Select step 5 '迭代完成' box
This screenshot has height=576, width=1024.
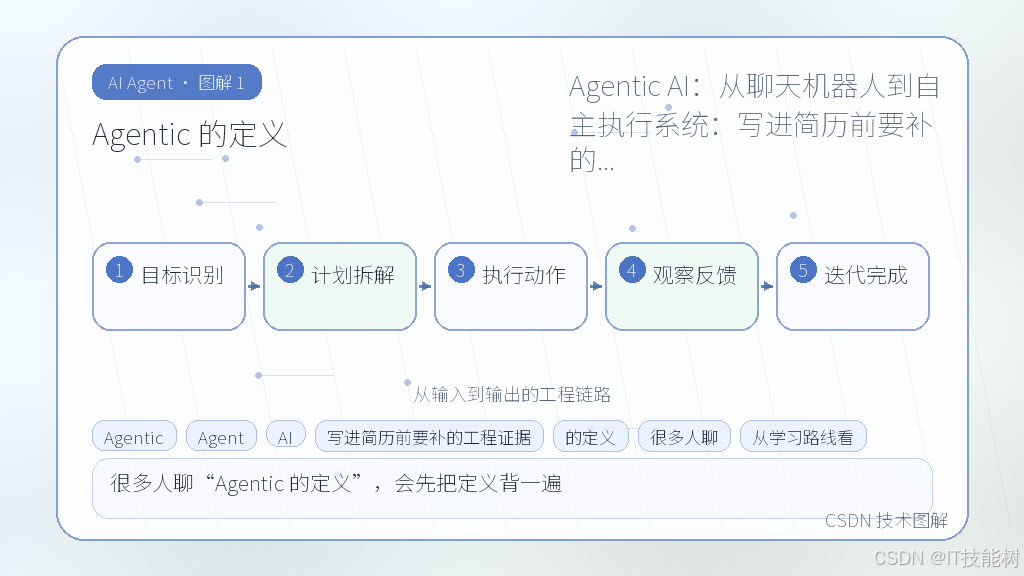(853, 286)
